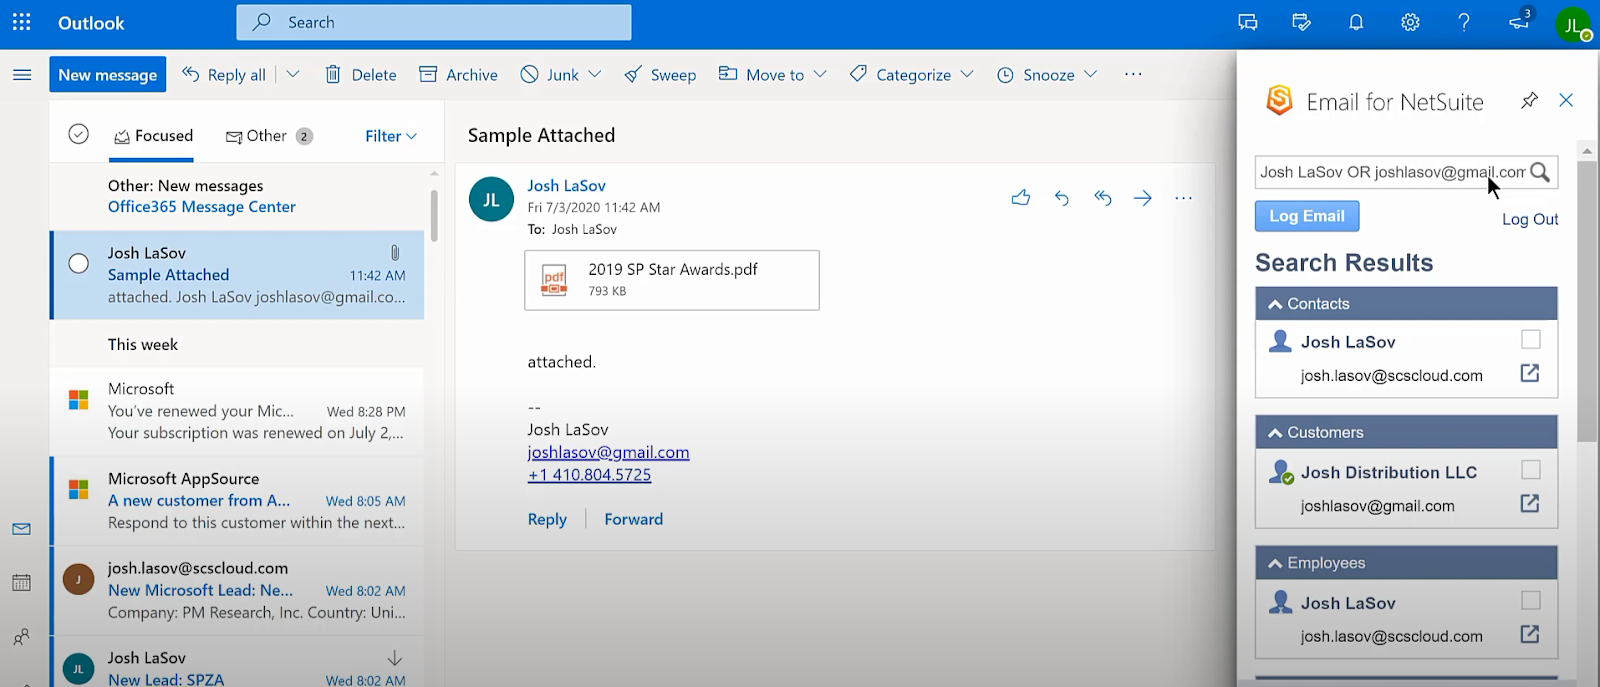Image resolution: width=1600 pixels, height=687 pixels.
Task: Click the Like thumbs-up icon
Action: tap(1020, 198)
